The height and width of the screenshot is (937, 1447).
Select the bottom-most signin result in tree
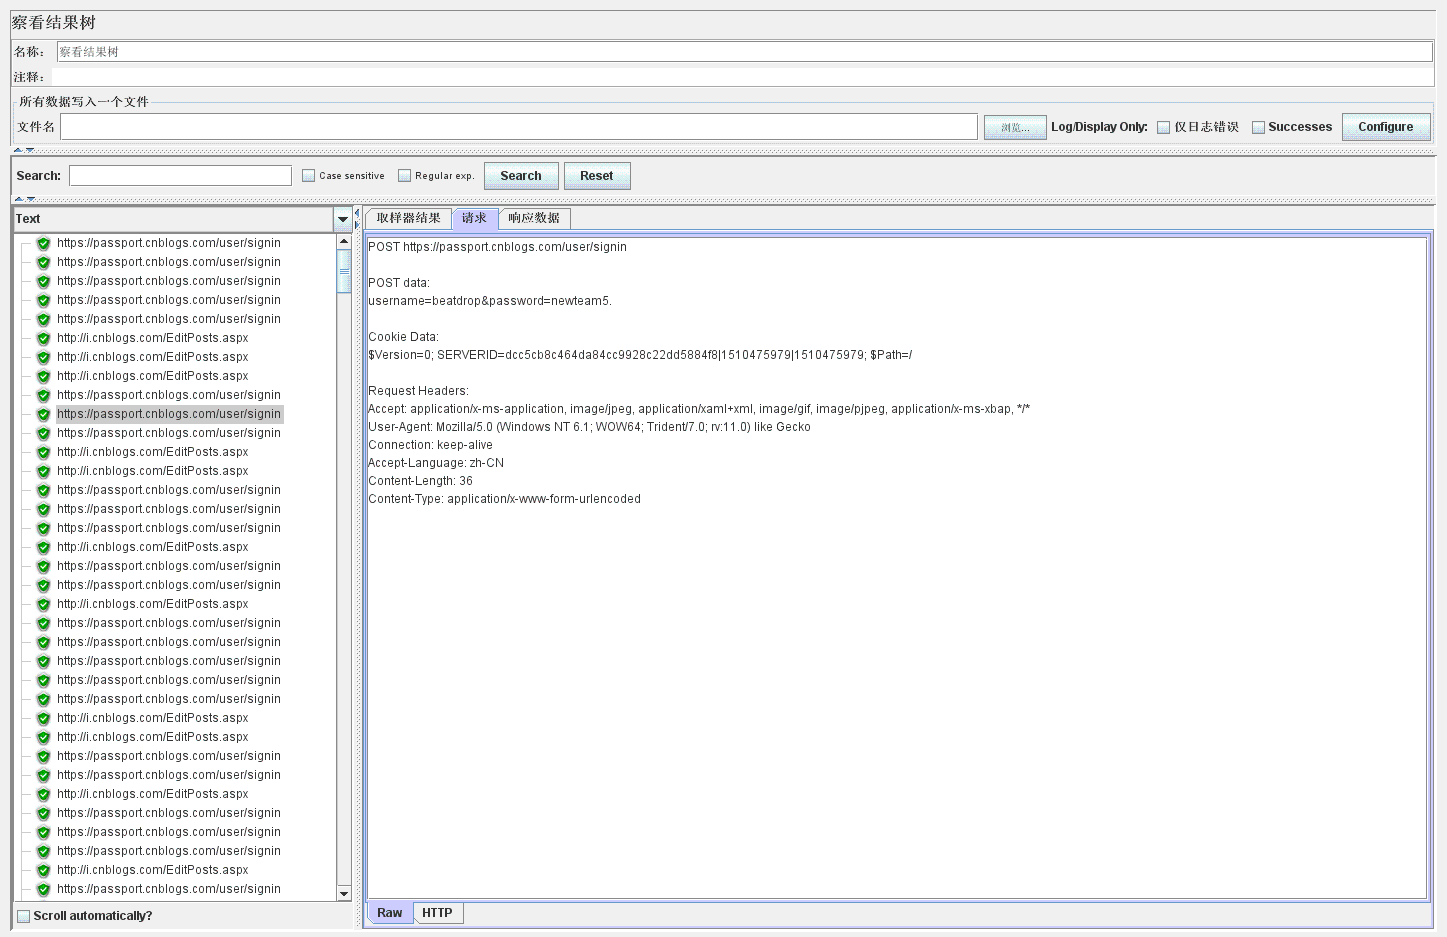(x=169, y=889)
